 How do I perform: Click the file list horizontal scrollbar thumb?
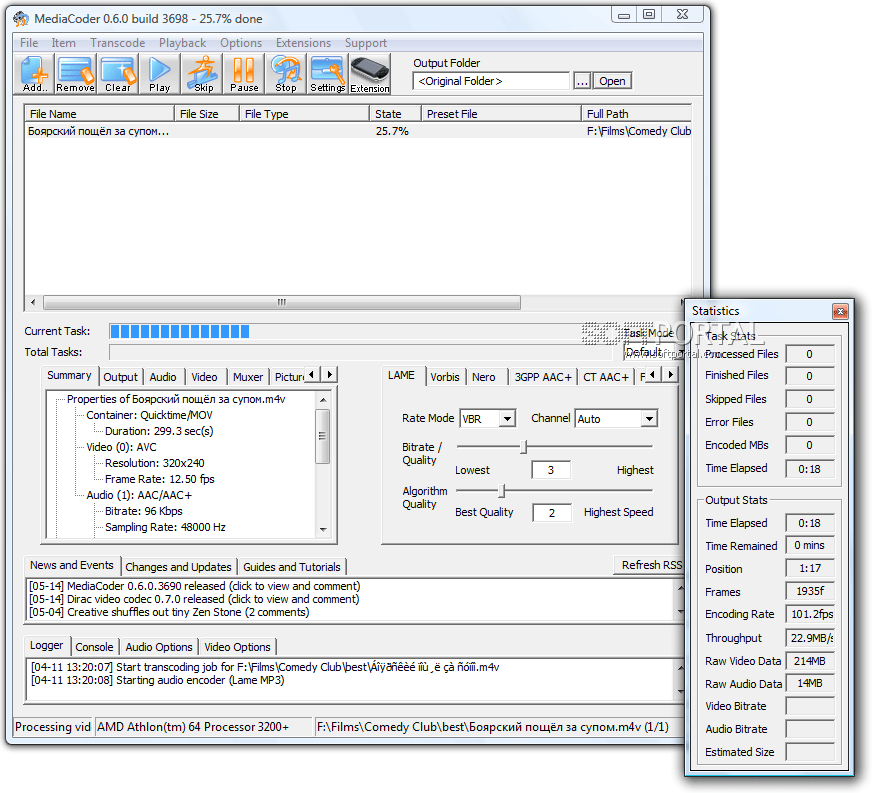pos(282,303)
